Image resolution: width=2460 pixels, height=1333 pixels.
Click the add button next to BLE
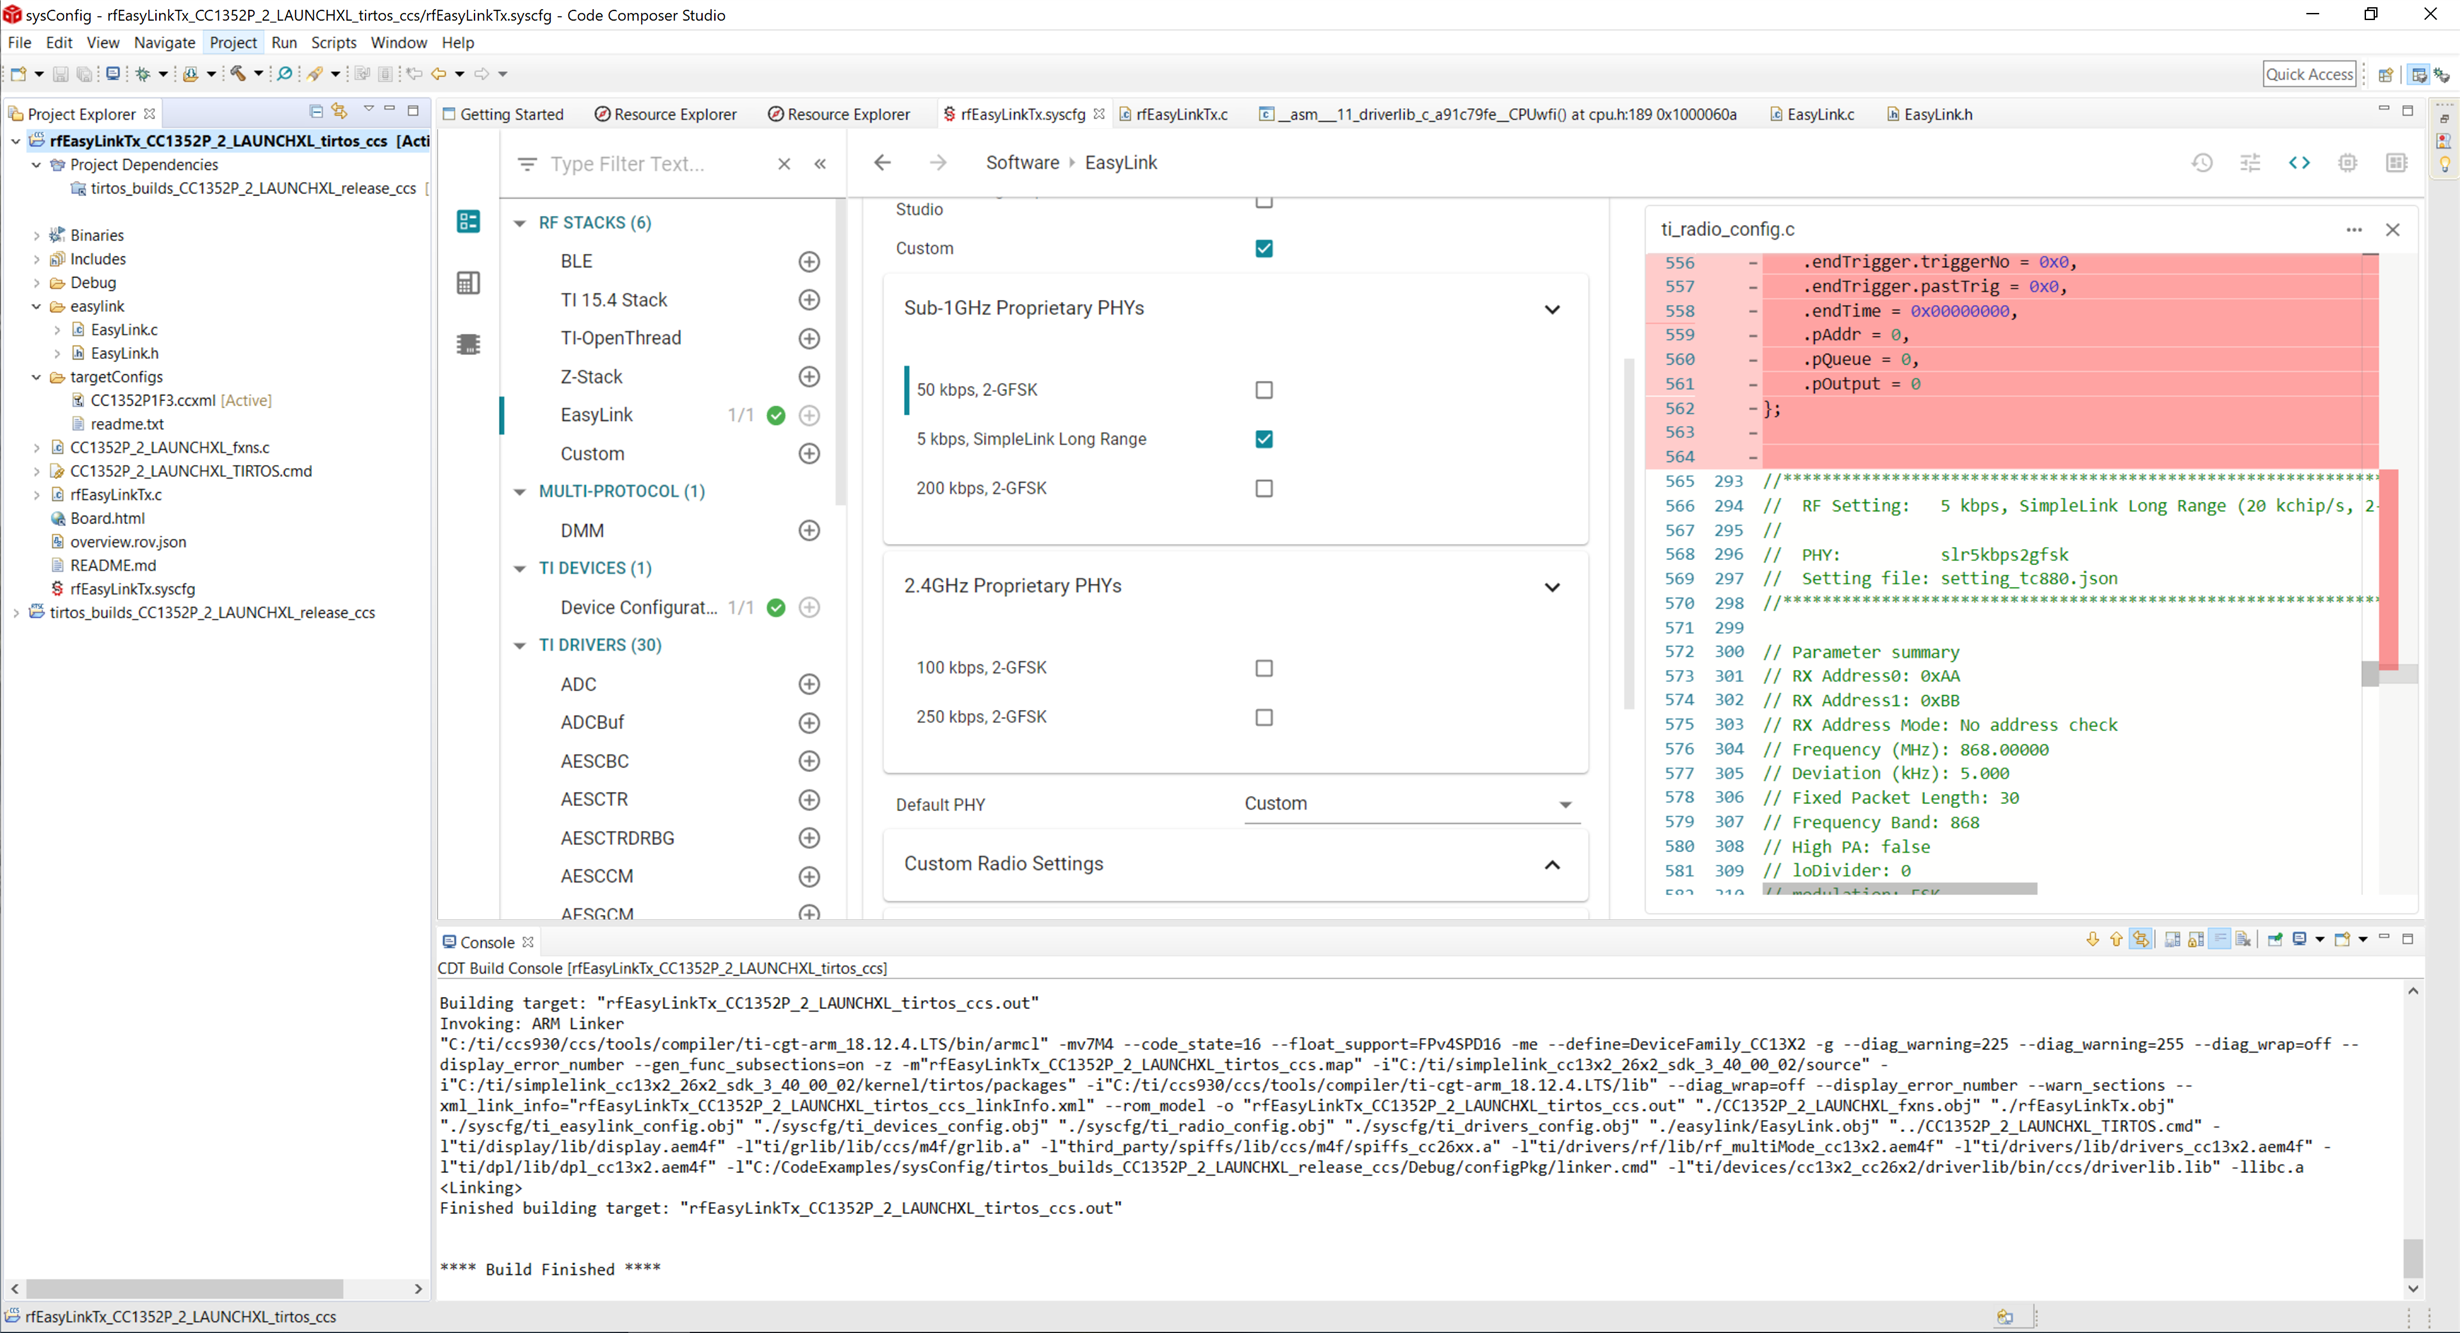[x=809, y=261]
